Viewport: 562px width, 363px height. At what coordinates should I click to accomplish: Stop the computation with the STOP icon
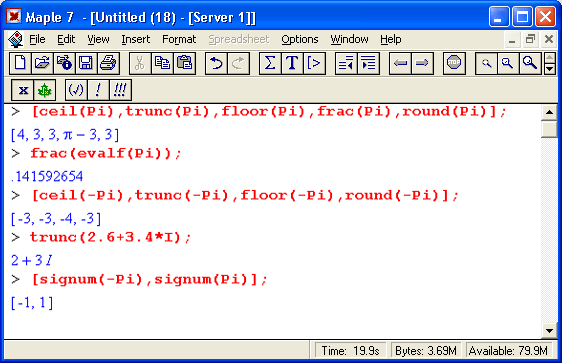click(x=454, y=63)
